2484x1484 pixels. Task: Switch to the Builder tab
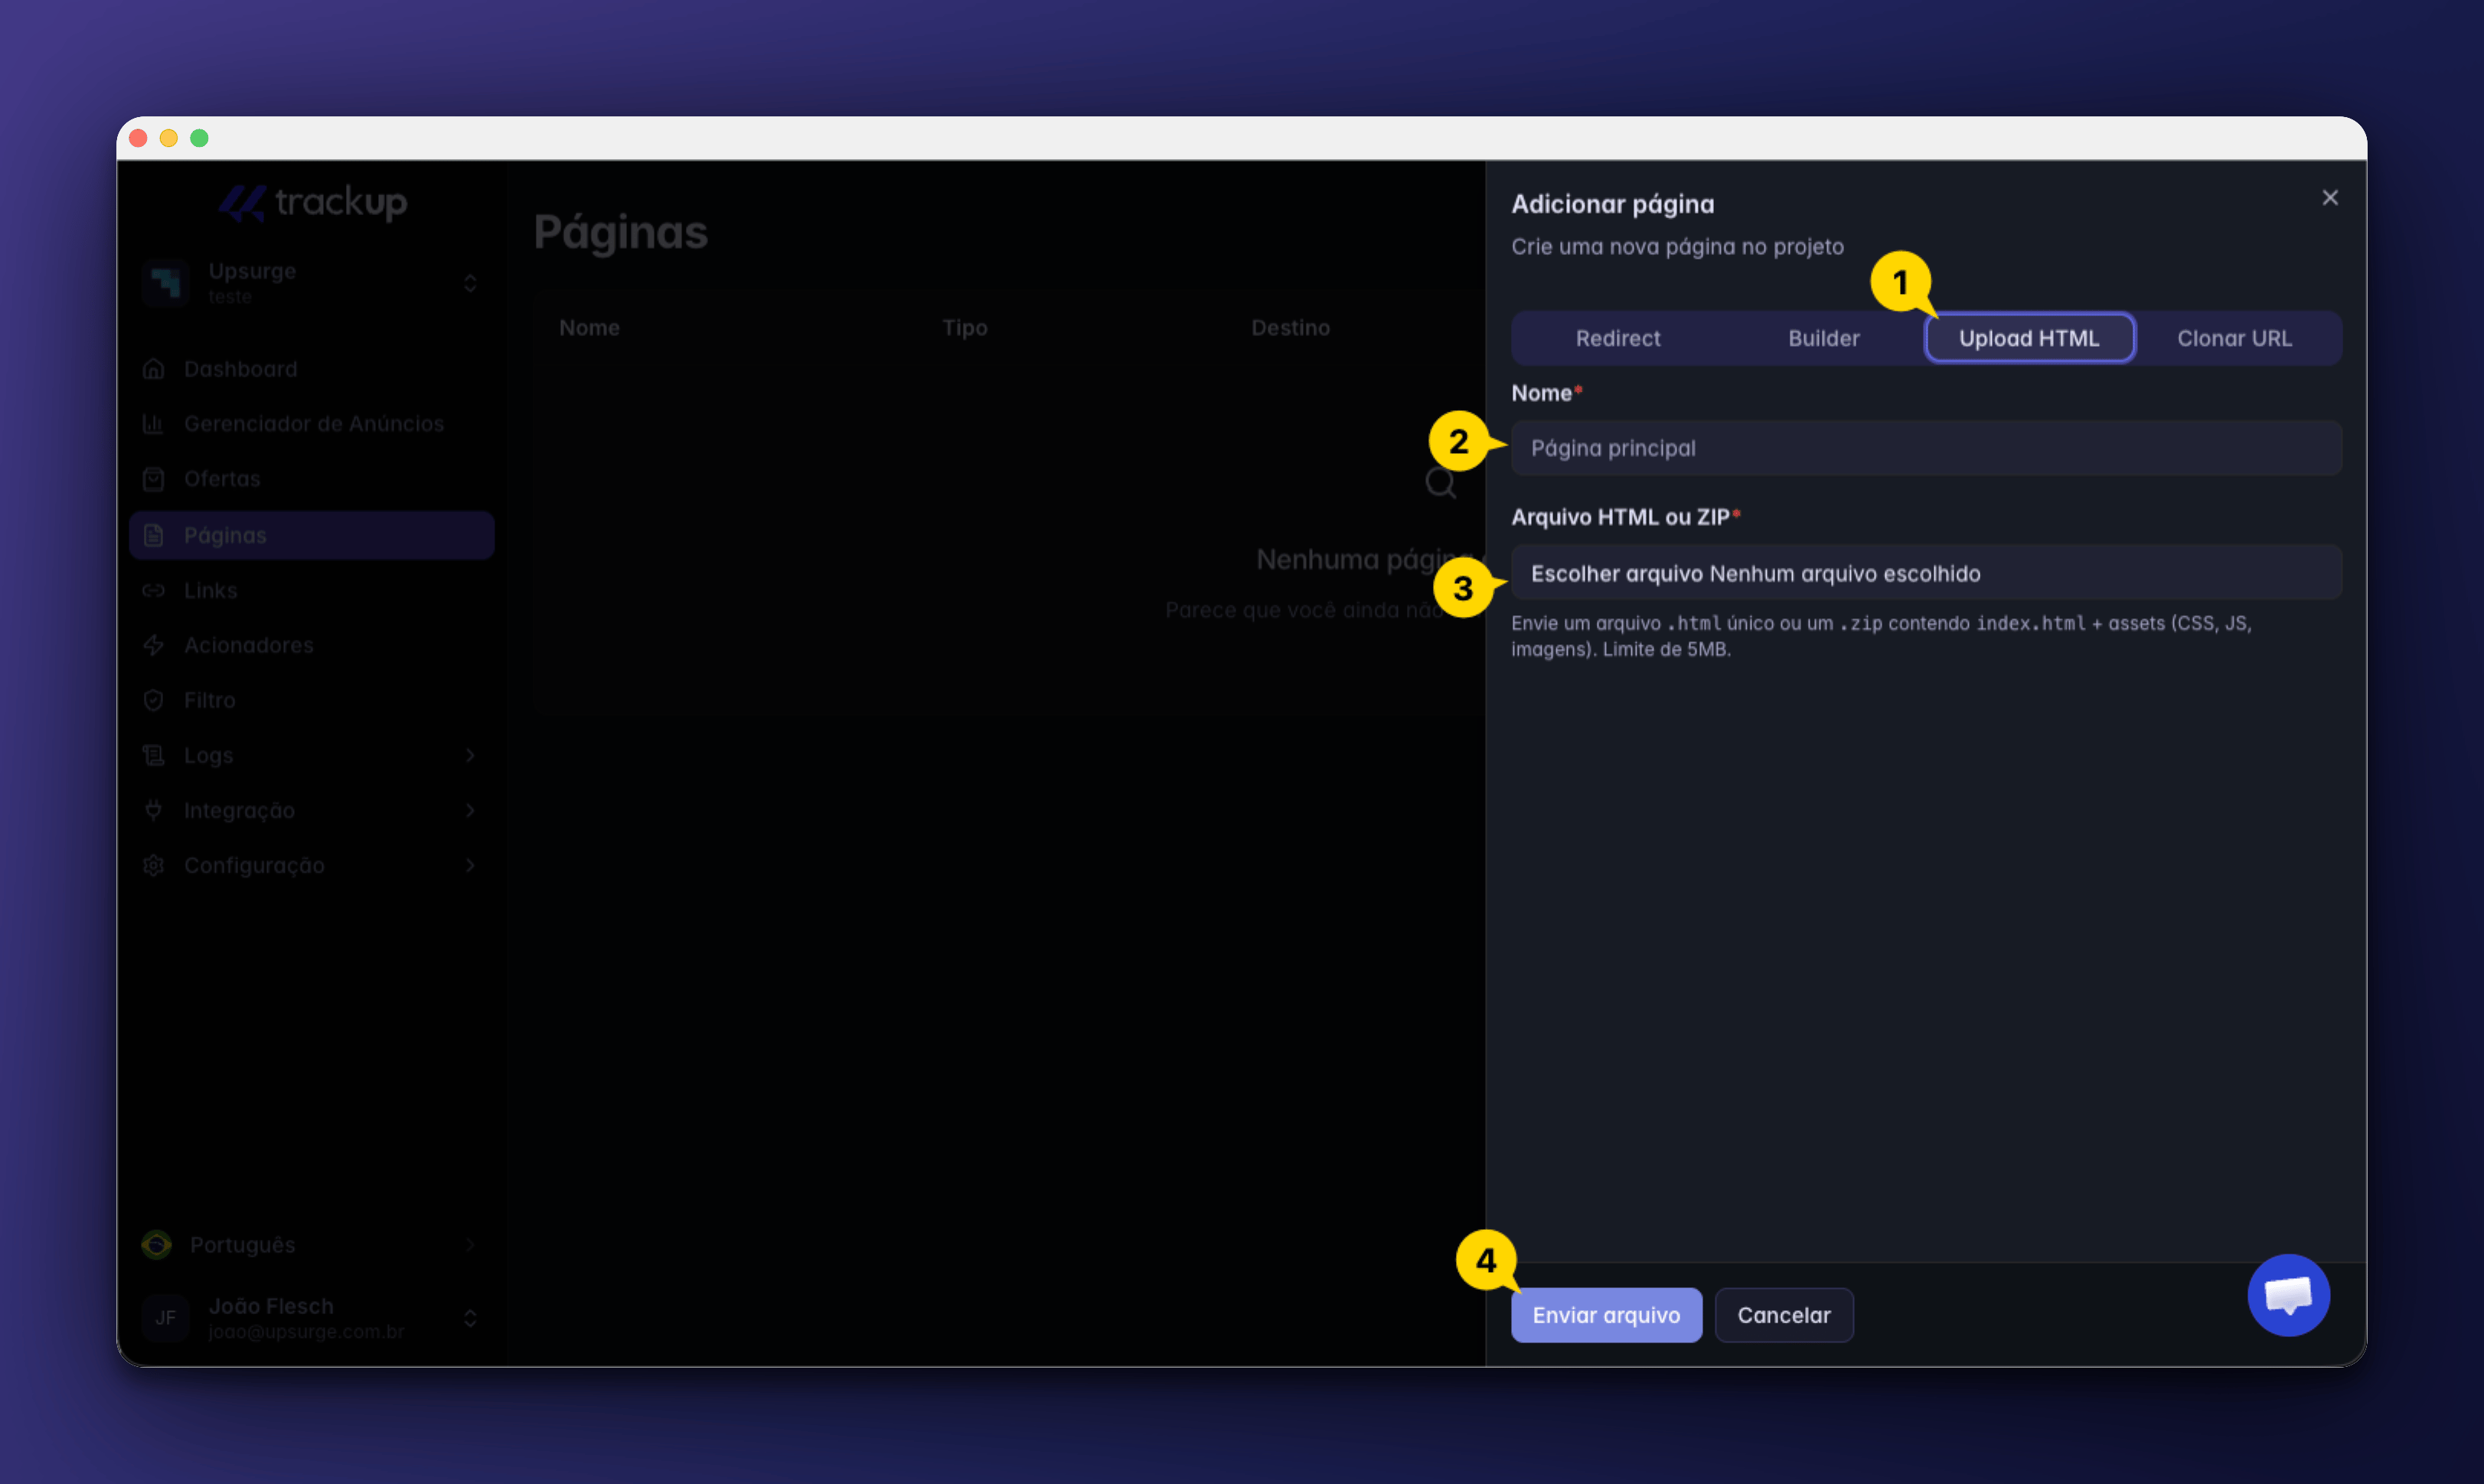click(1823, 338)
